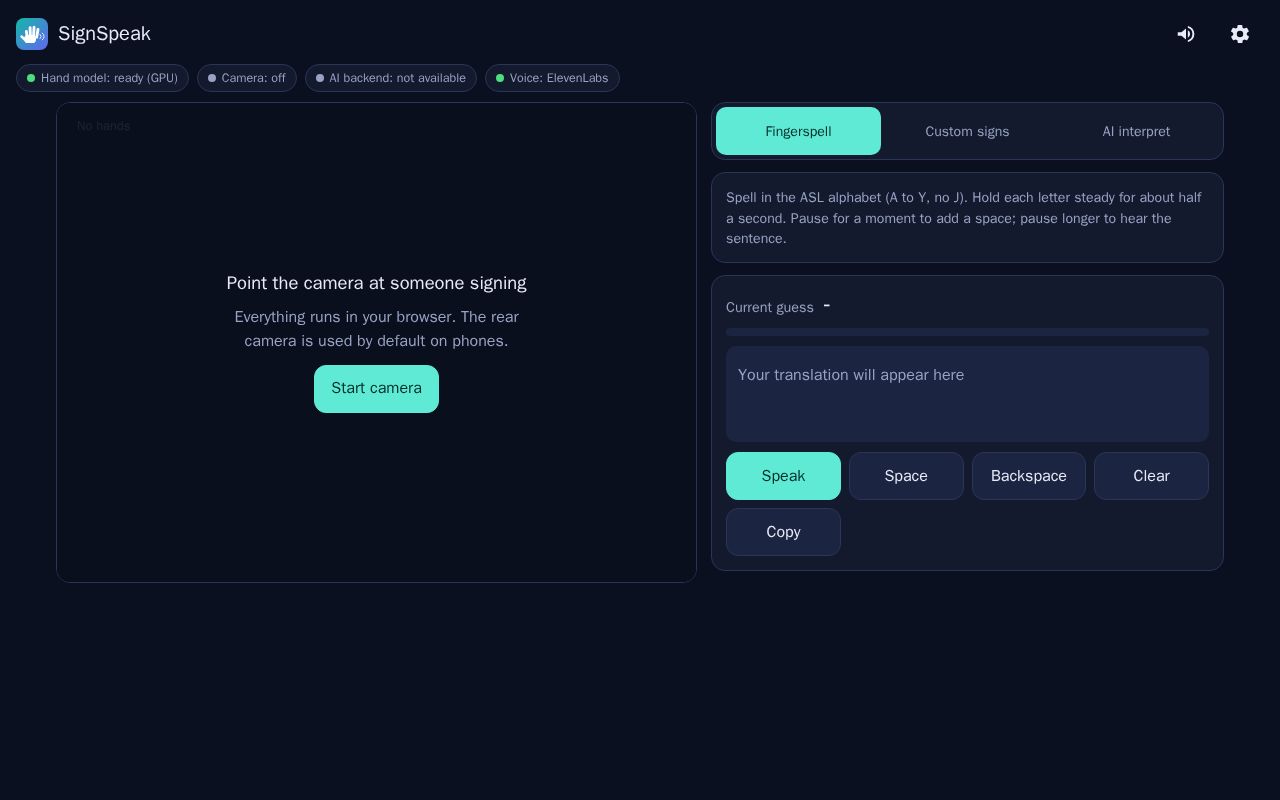This screenshot has width=1280, height=800.
Task: Clear the translation text
Action: [x=1151, y=476]
